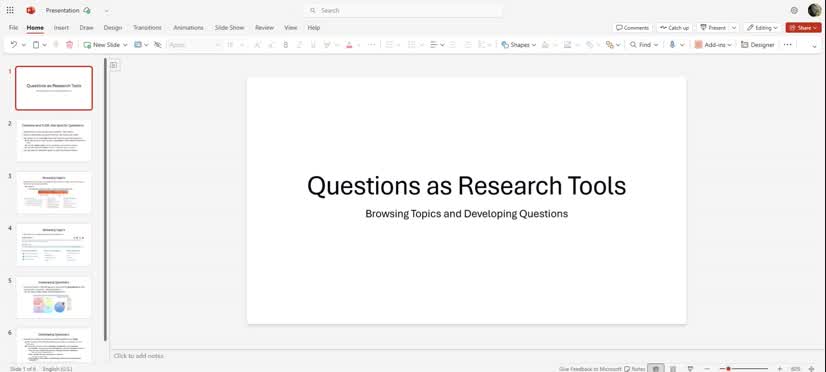Toggle Underline formatting
The height and width of the screenshot is (372, 826).
tap(313, 45)
